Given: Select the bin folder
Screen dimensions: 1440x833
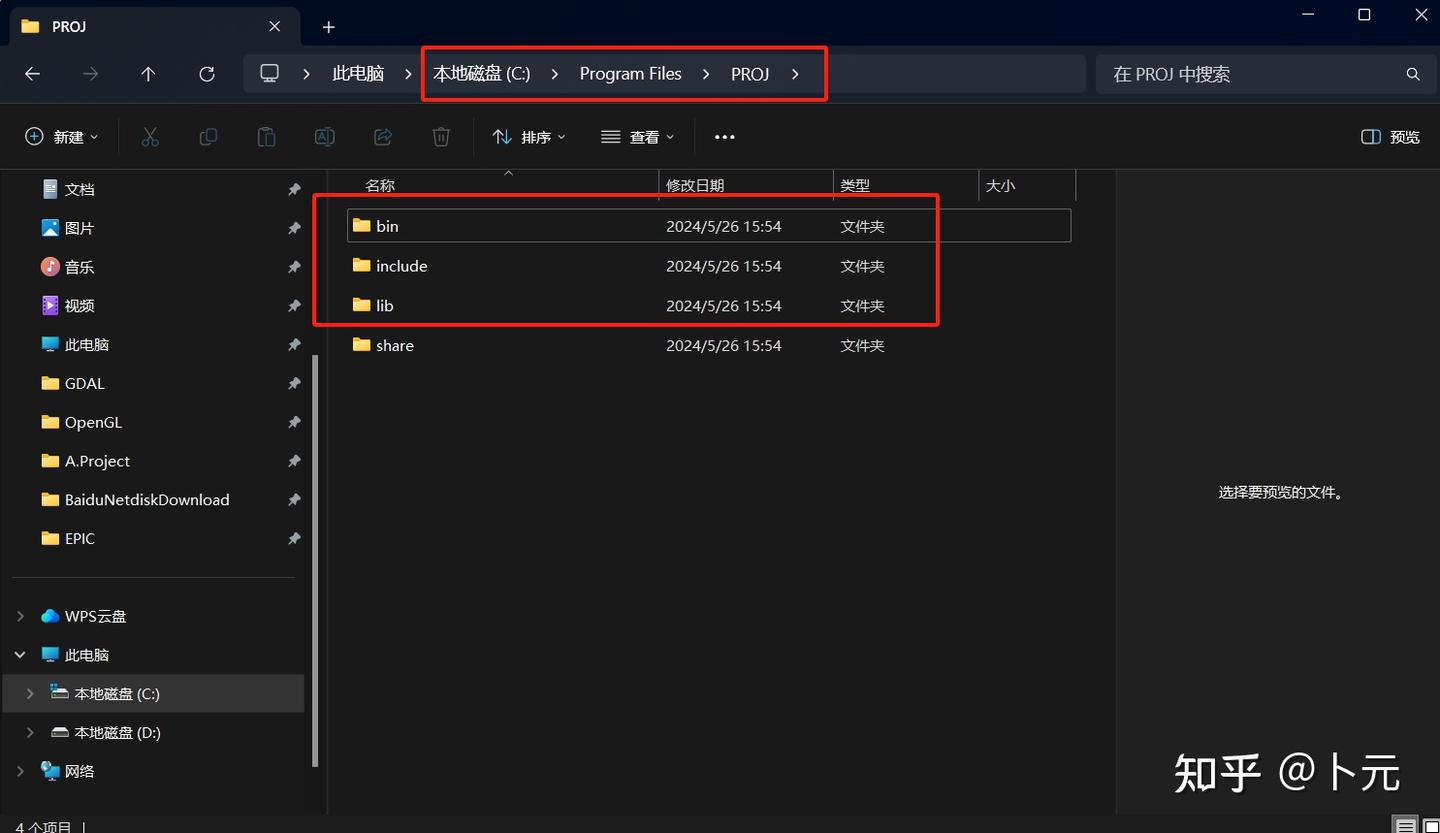Looking at the screenshot, I should pyautogui.click(x=709, y=226).
